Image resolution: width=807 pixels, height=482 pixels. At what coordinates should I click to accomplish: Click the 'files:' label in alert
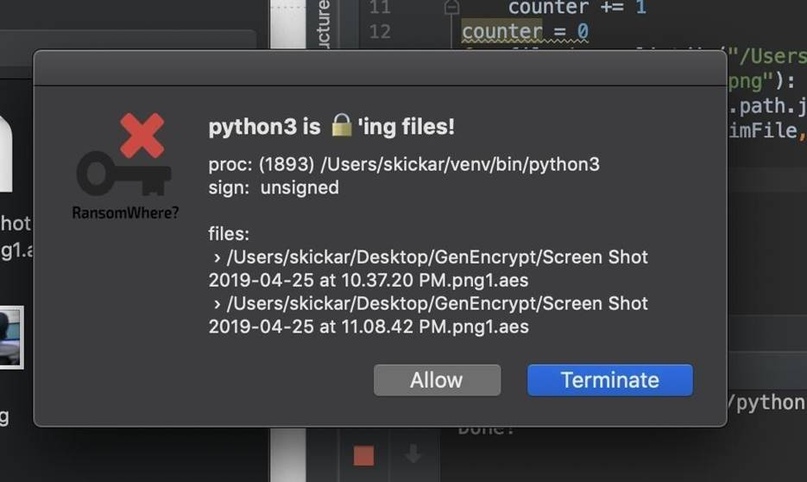click(x=229, y=234)
